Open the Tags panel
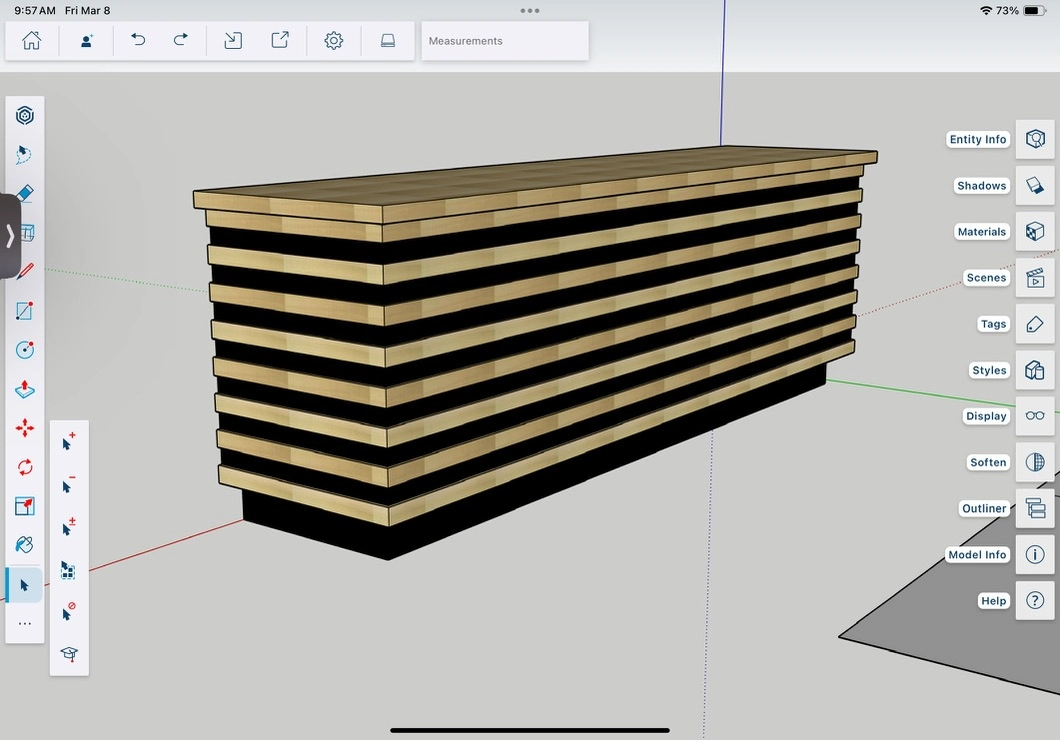Screen dimensions: 1060x740 click(x=1035, y=324)
